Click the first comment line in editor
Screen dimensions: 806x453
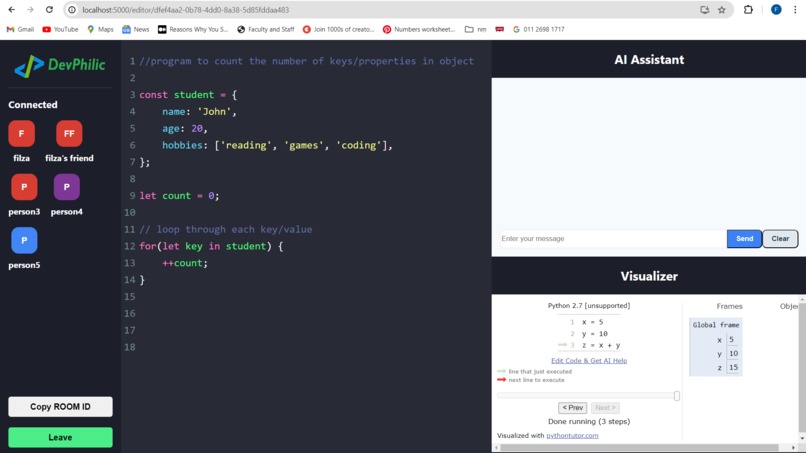(x=306, y=61)
